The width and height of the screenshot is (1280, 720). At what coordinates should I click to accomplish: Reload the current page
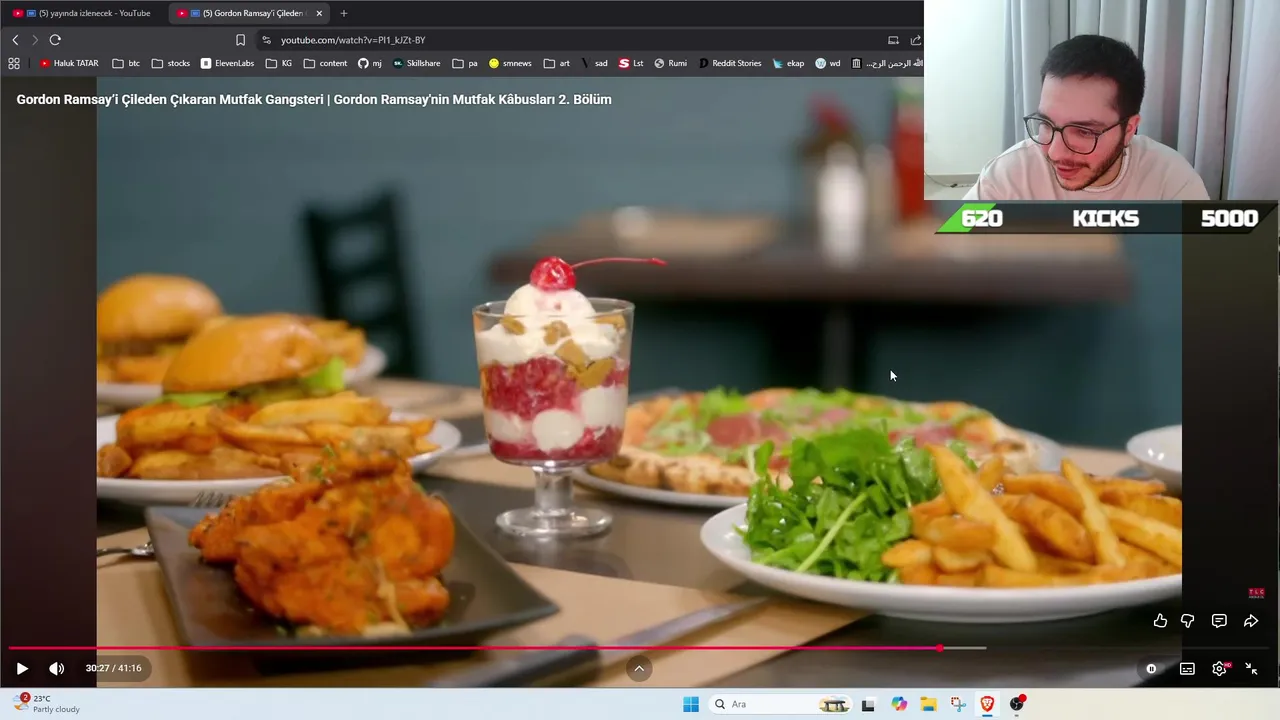click(x=55, y=40)
